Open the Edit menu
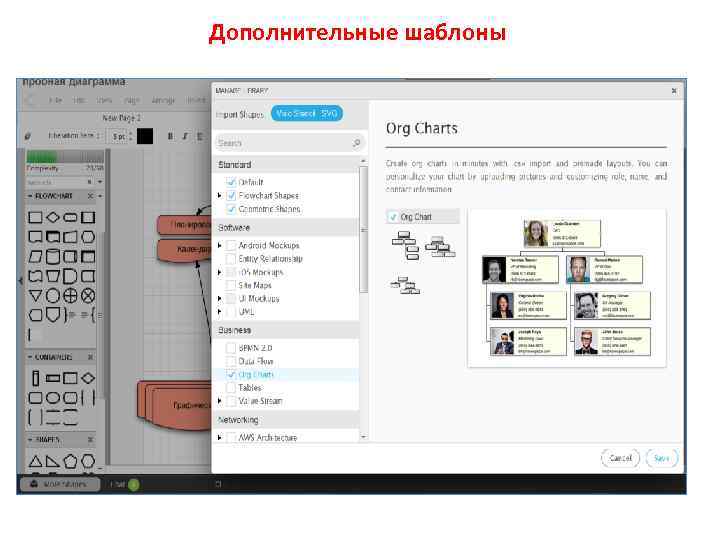Viewport: 720px width, 540px height. (79, 100)
